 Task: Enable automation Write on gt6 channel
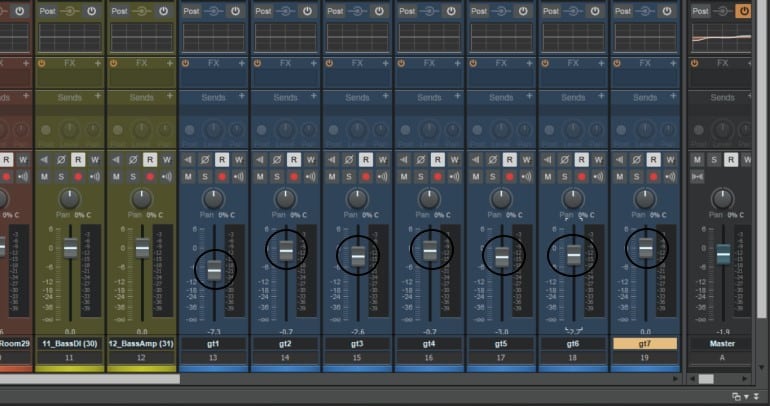(x=599, y=159)
